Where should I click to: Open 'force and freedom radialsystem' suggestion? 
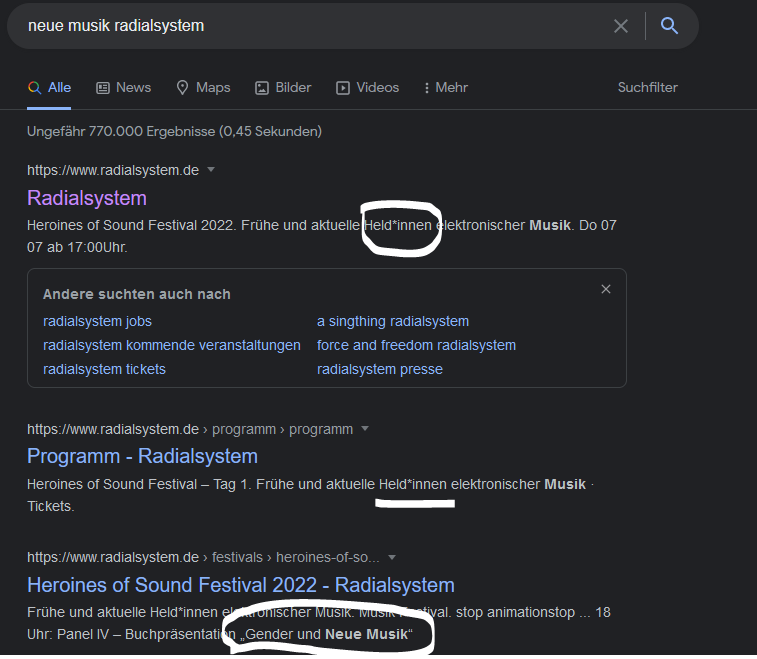[416, 345]
